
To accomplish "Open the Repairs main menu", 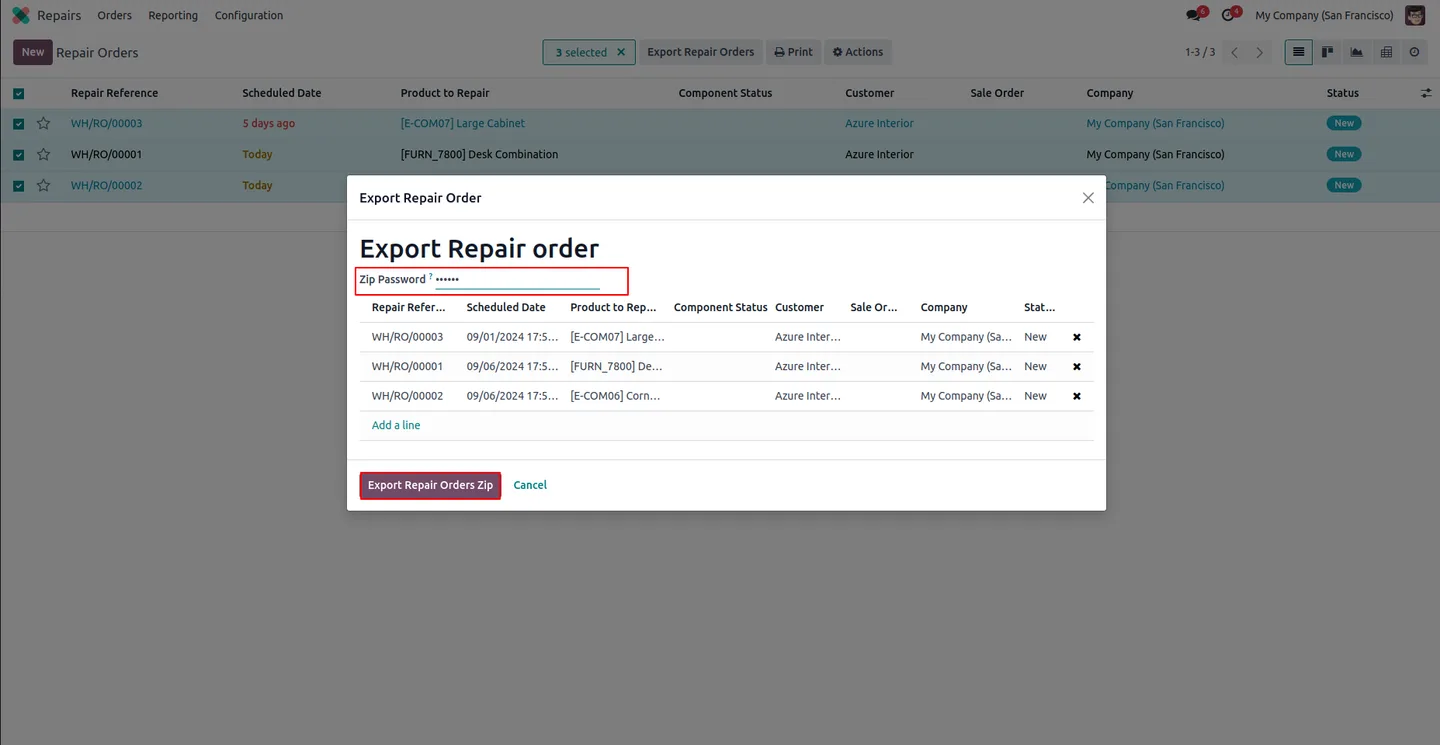I will (x=59, y=15).
